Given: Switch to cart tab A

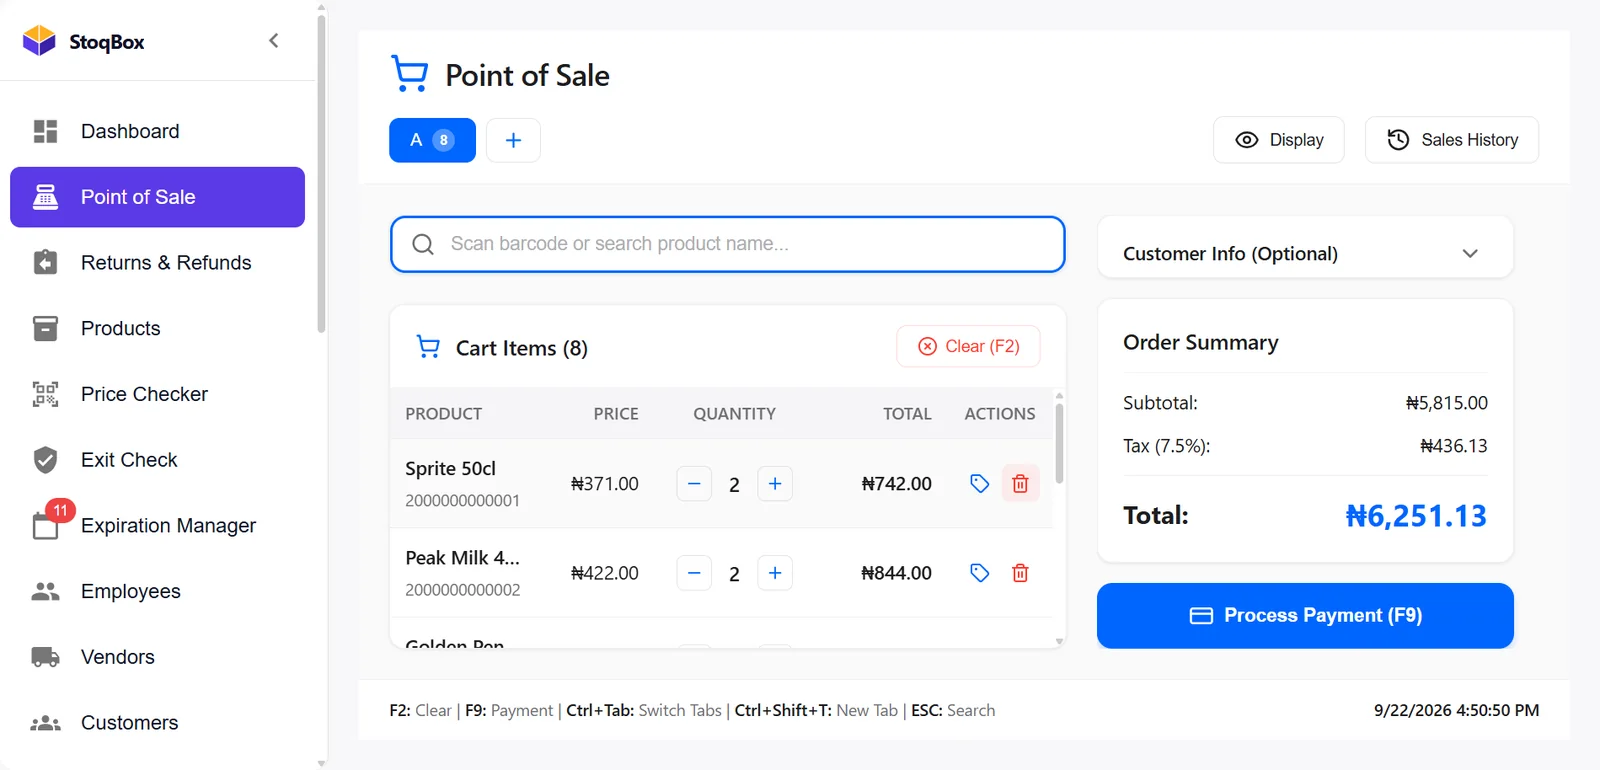Looking at the screenshot, I should click(432, 140).
